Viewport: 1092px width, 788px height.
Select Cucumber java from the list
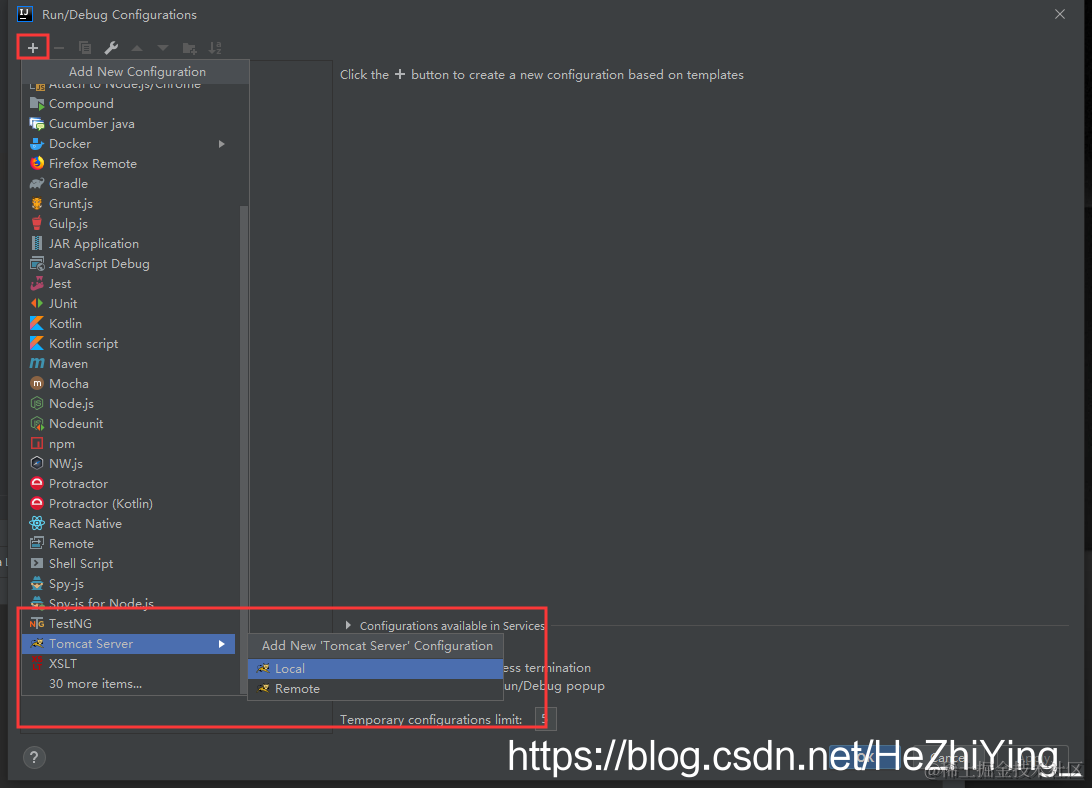click(128, 124)
